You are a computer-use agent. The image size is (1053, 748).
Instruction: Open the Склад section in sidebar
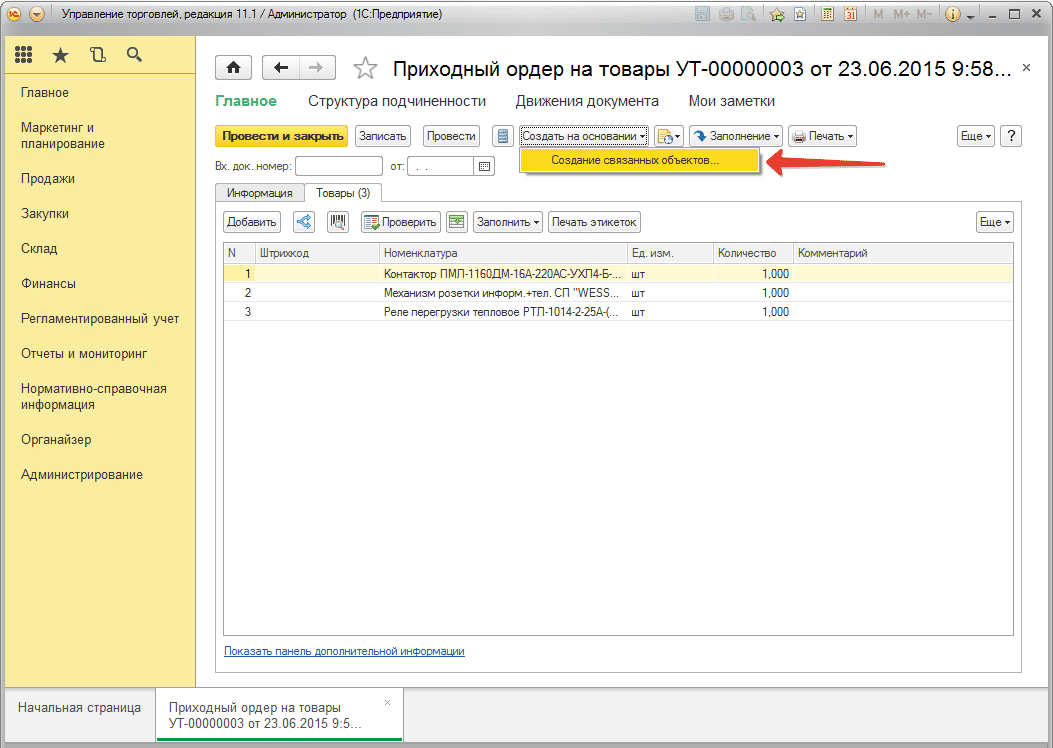click(39, 249)
